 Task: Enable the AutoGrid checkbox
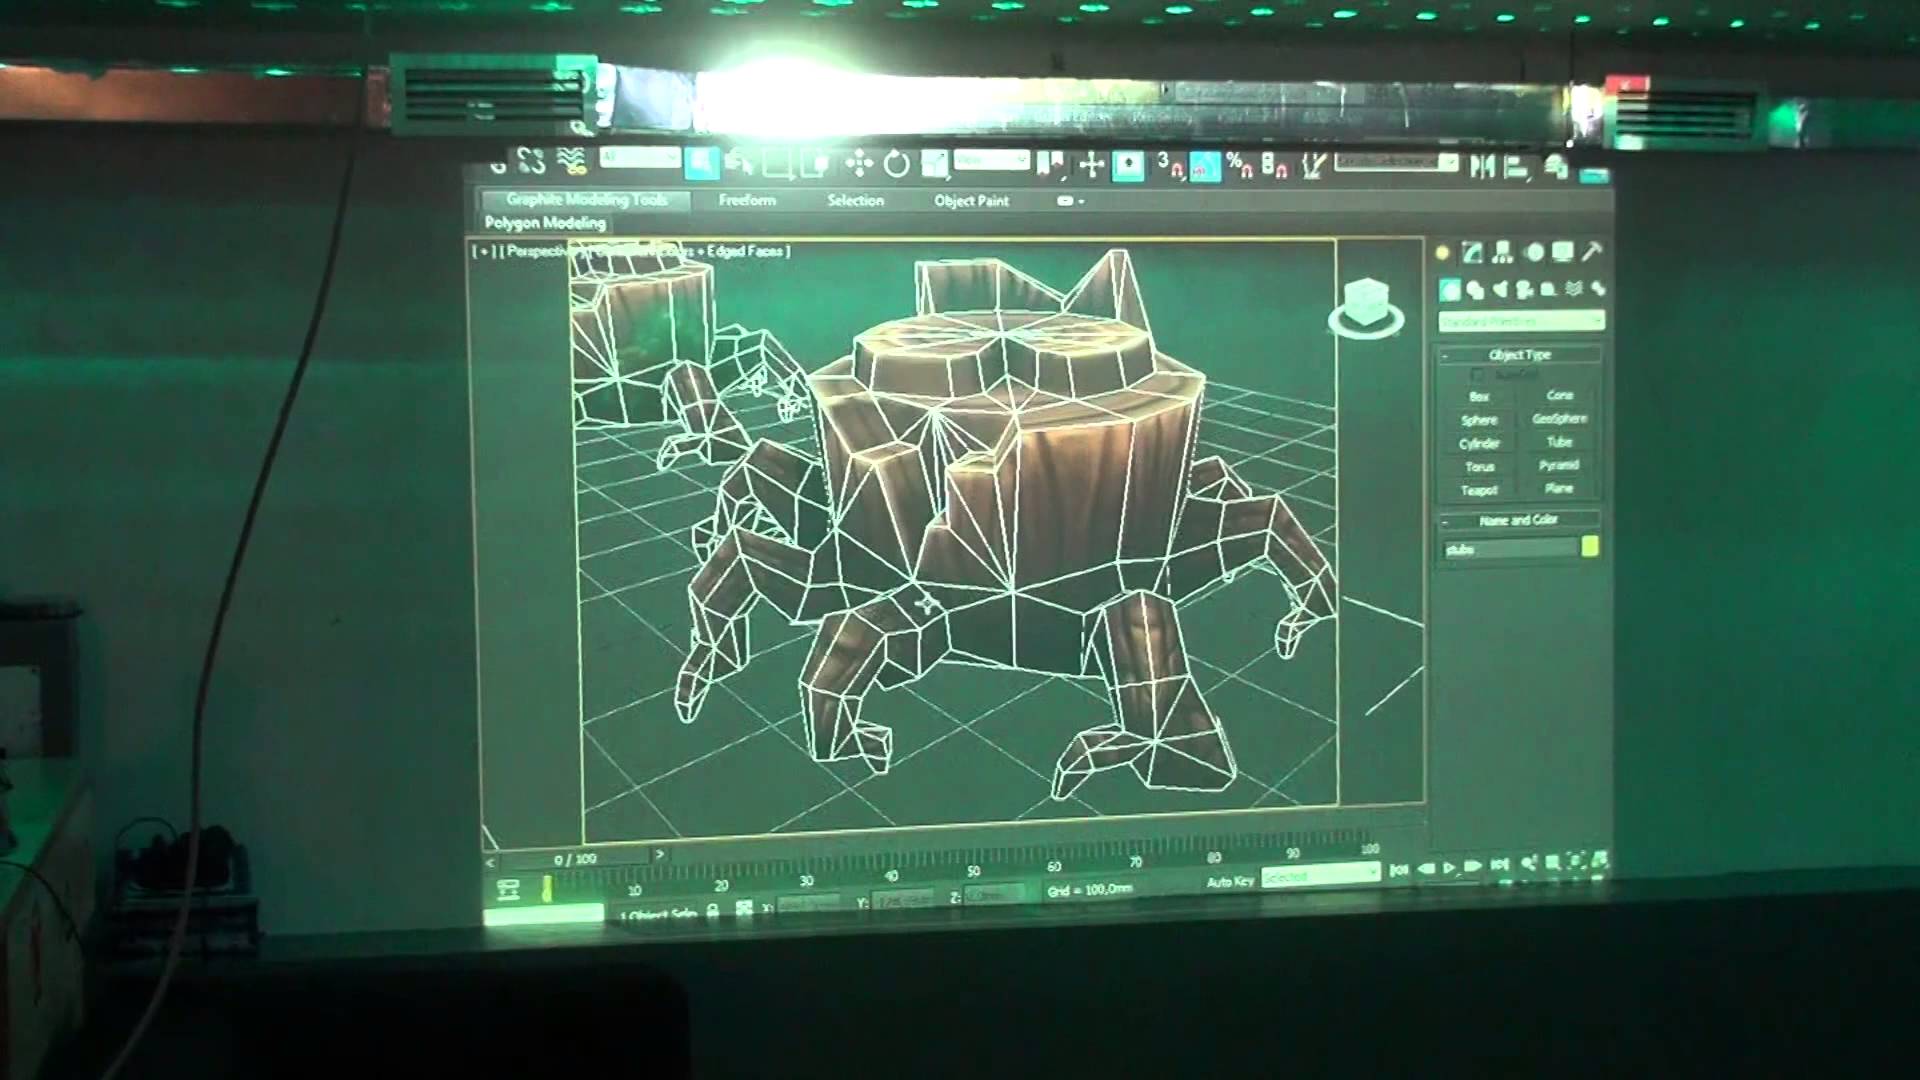(1478, 375)
